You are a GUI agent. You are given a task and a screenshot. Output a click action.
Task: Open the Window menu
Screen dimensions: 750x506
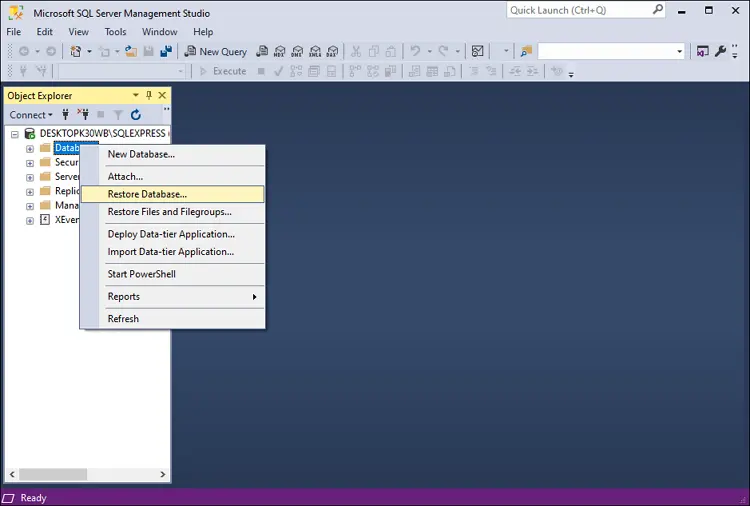click(x=160, y=32)
